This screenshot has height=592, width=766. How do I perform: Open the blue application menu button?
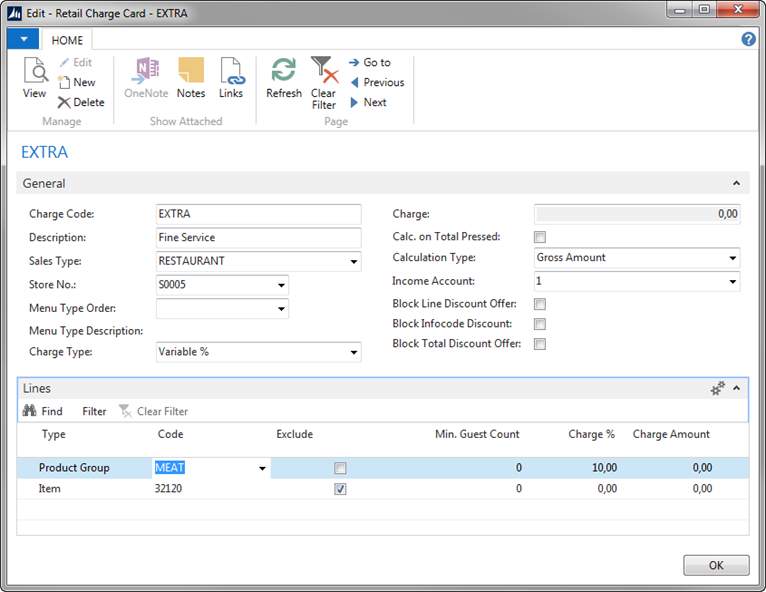[23, 39]
